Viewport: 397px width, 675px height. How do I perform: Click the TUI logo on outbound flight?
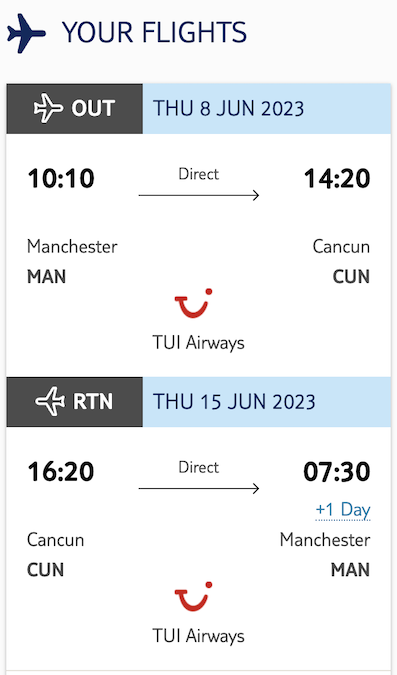[x=193, y=303]
